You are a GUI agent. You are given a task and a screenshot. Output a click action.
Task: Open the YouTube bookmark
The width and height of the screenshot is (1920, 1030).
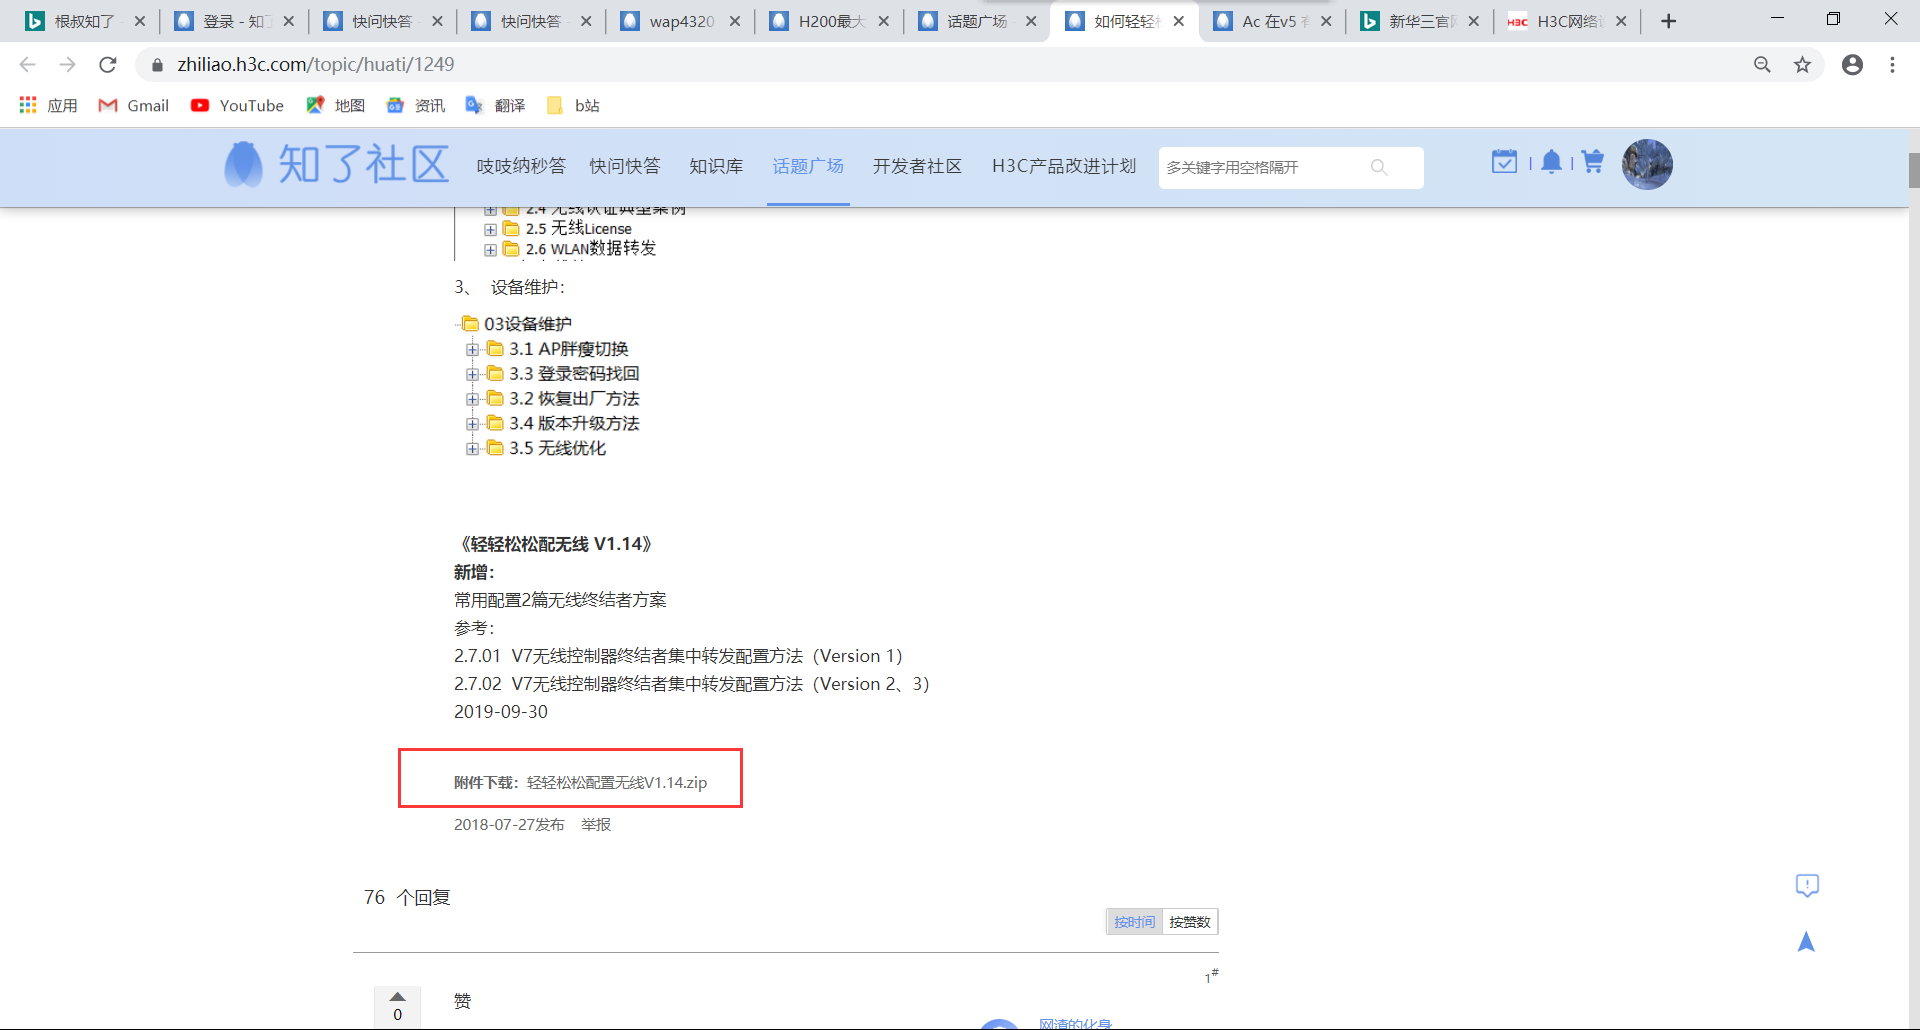point(237,105)
